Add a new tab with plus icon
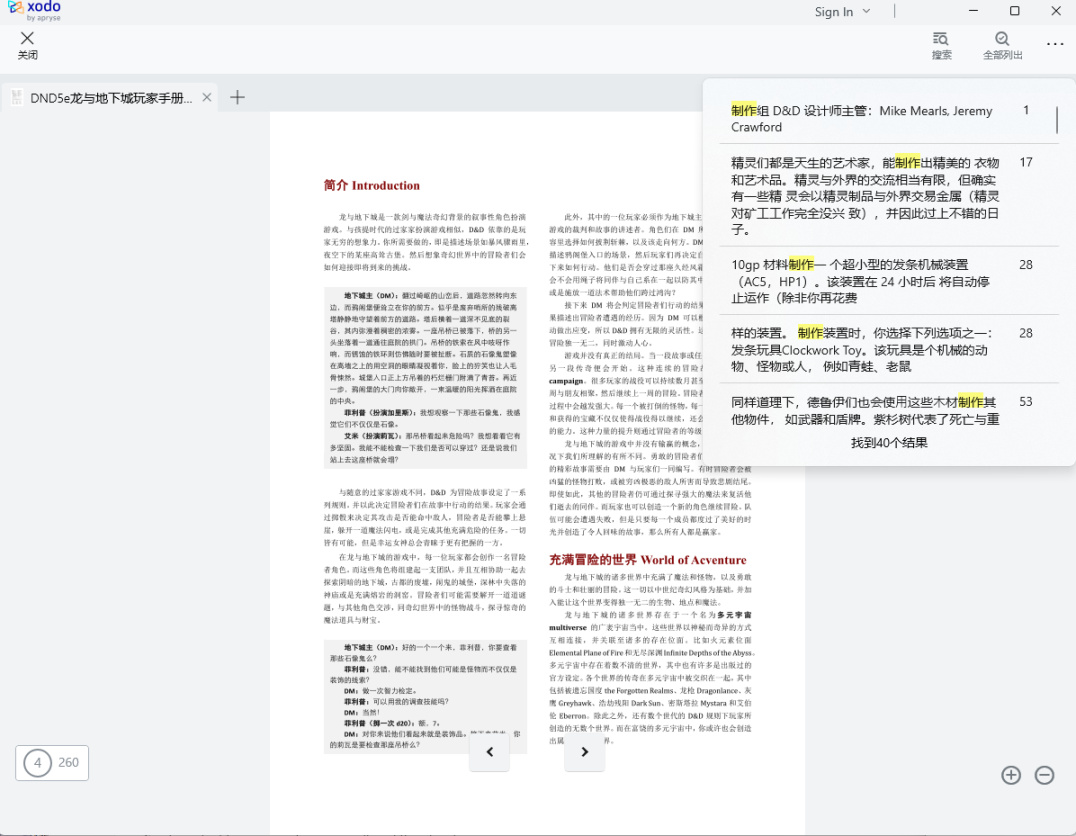1076x836 pixels. pos(237,97)
